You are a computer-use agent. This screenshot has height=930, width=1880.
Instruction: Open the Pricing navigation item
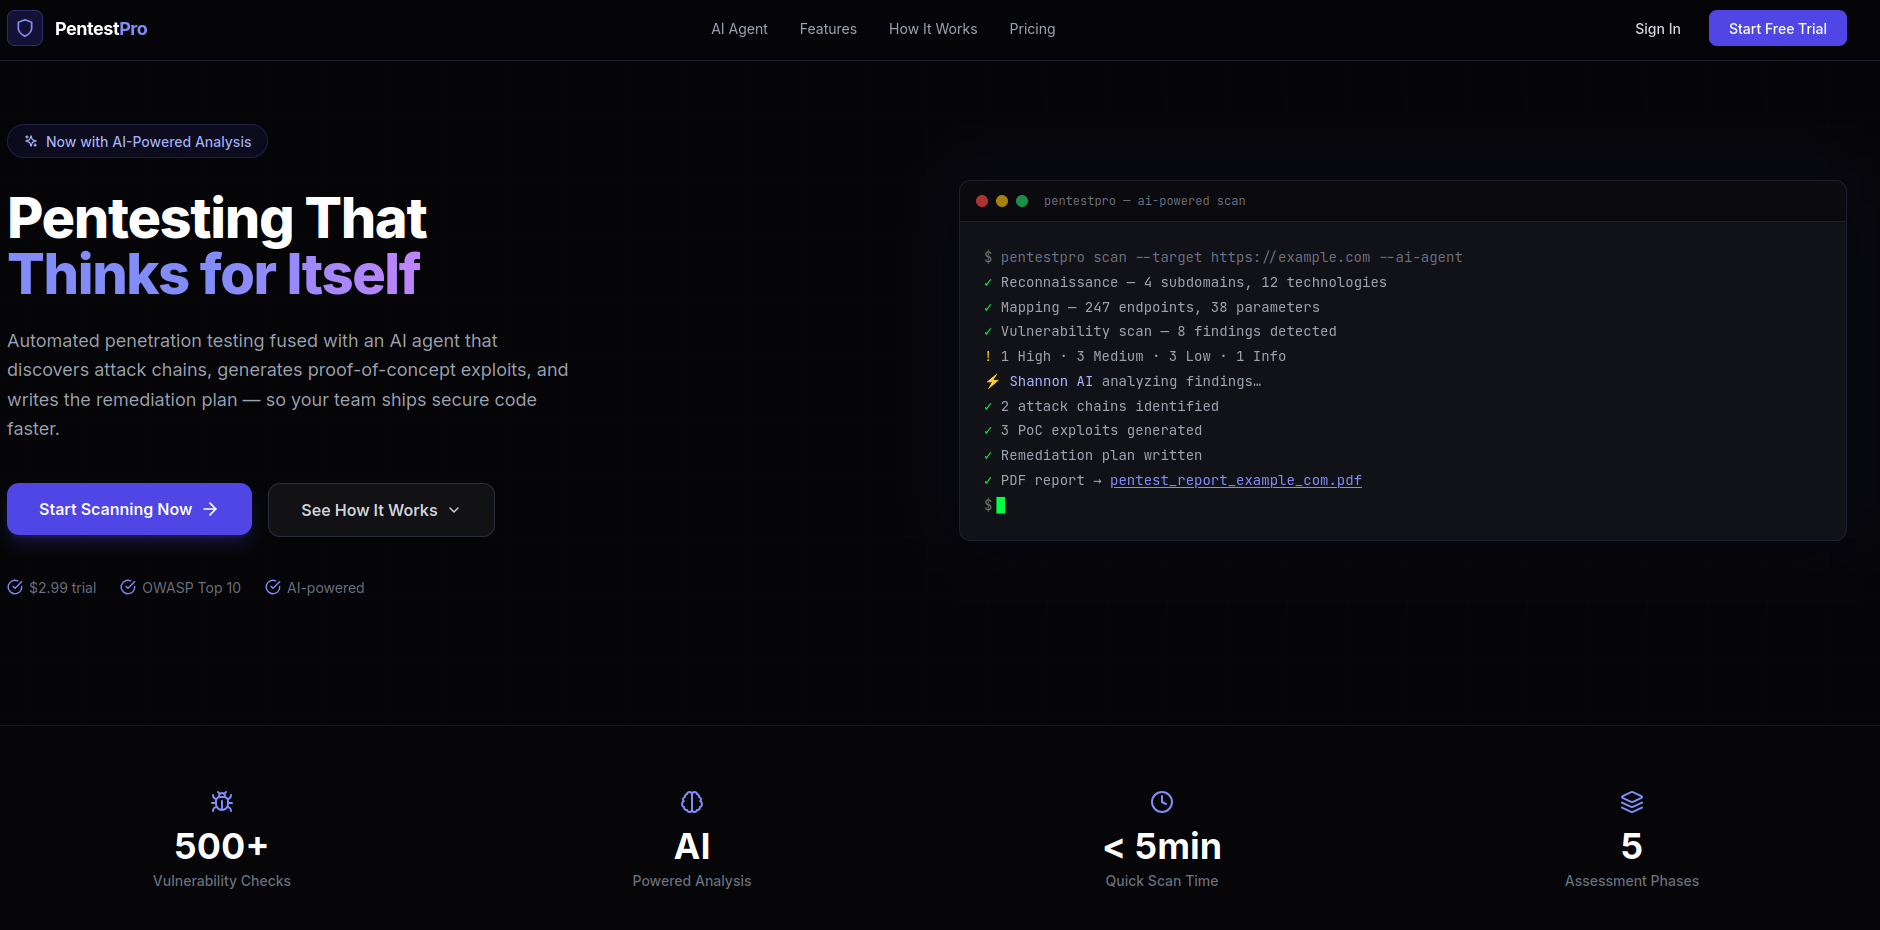click(x=1032, y=29)
